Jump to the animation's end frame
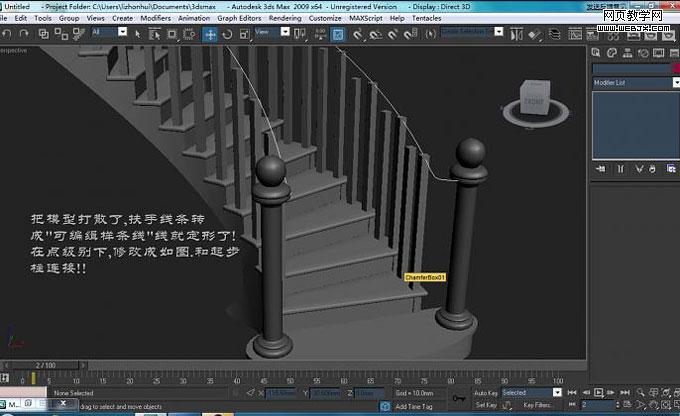Image resolution: width=680 pixels, height=416 pixels. 625,393
